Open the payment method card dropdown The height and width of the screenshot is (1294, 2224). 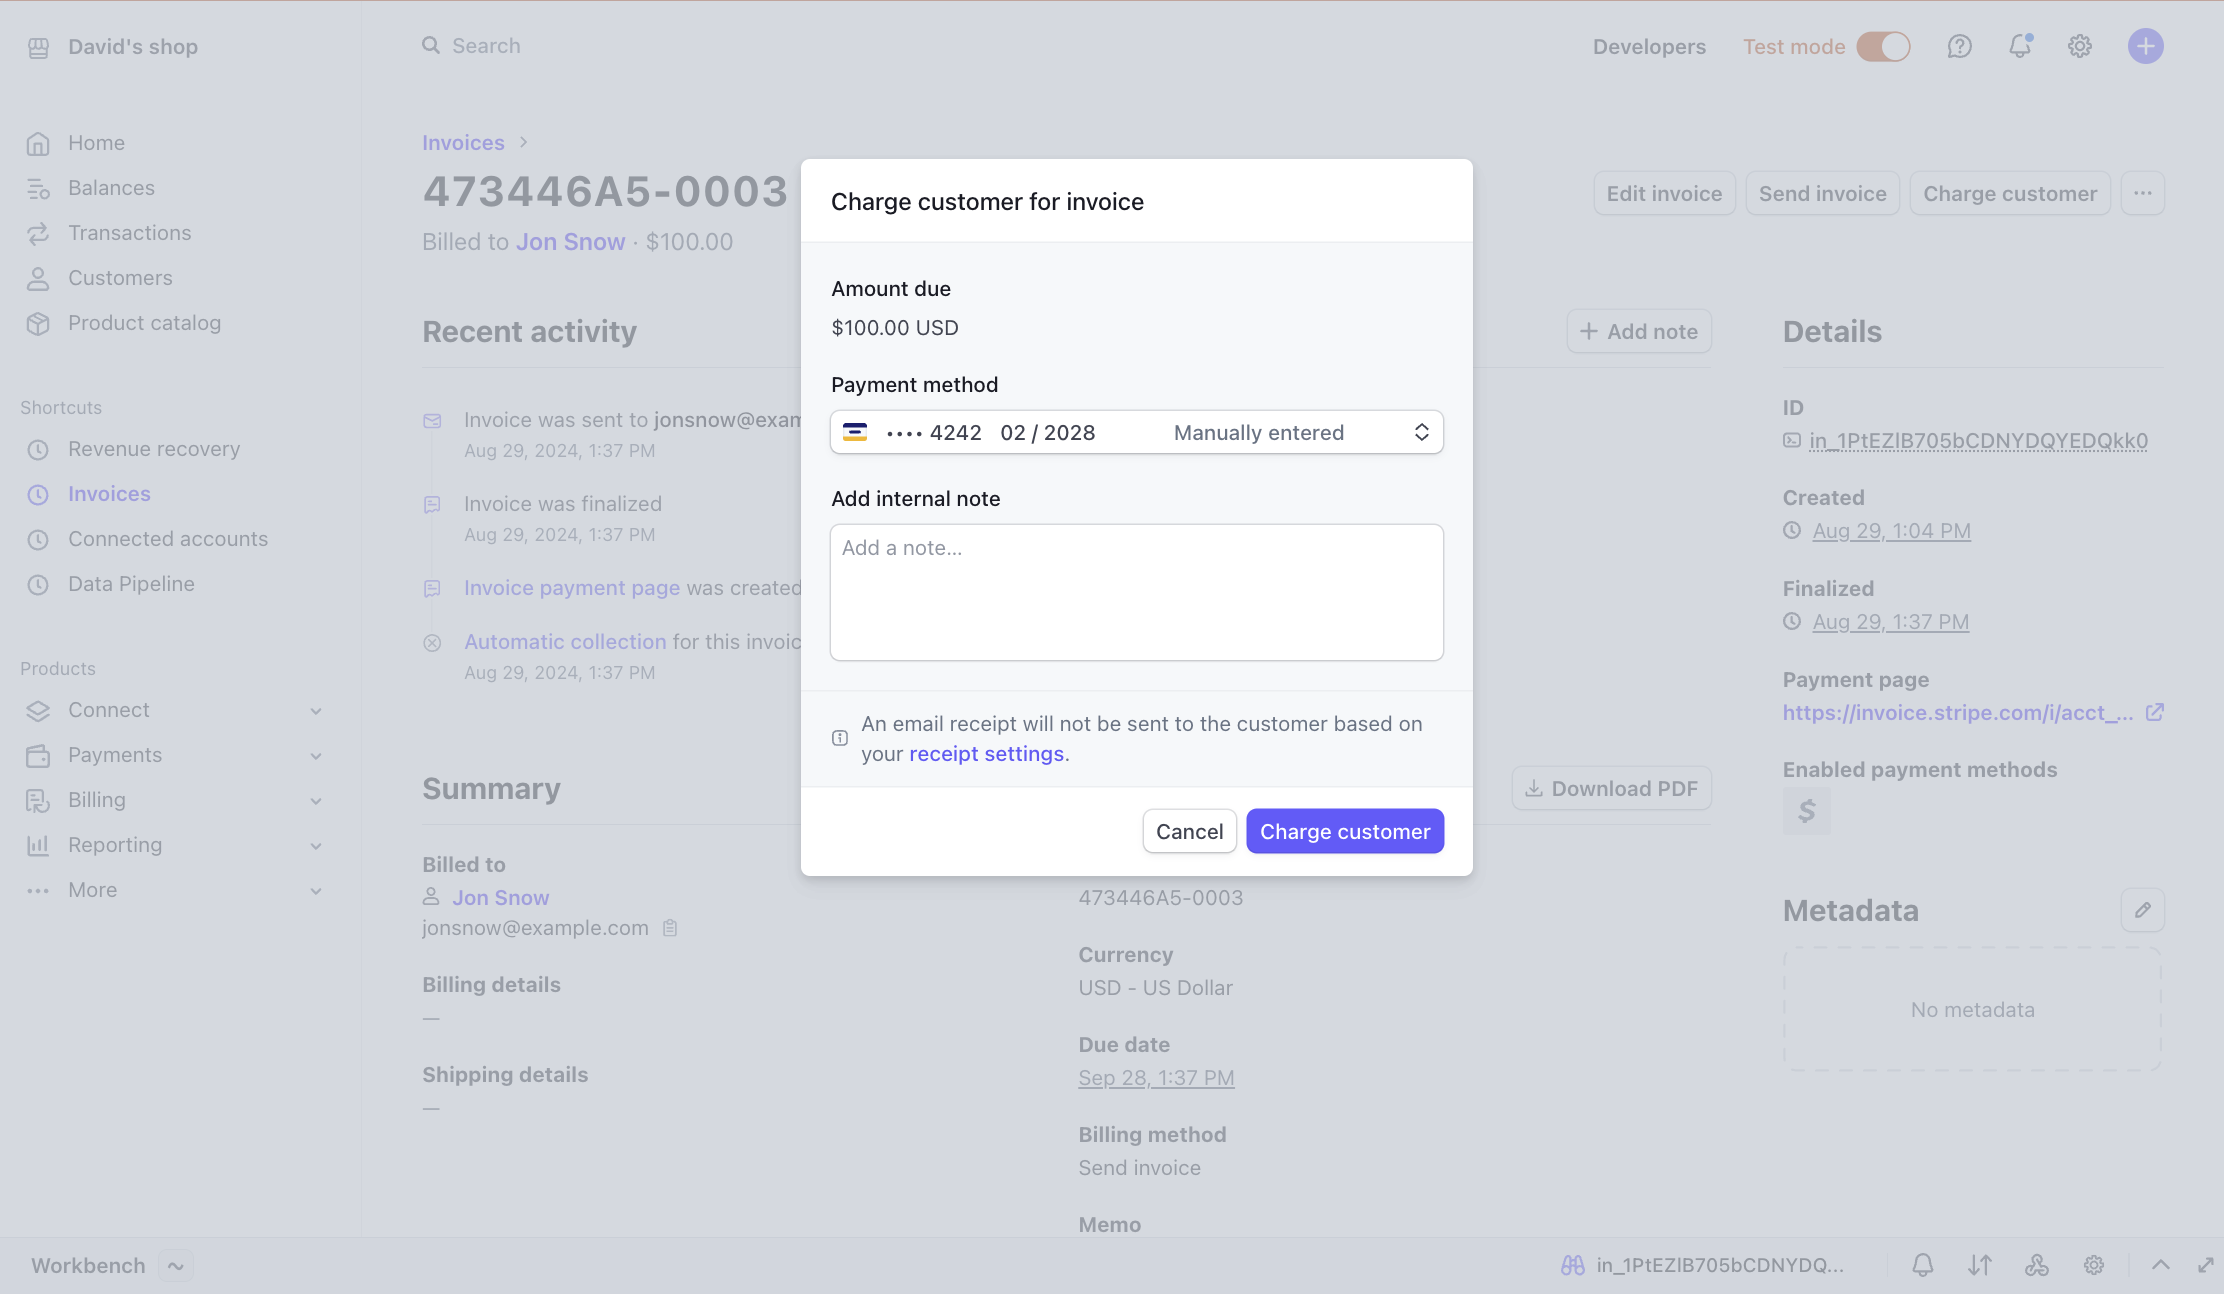[1136, 432]
